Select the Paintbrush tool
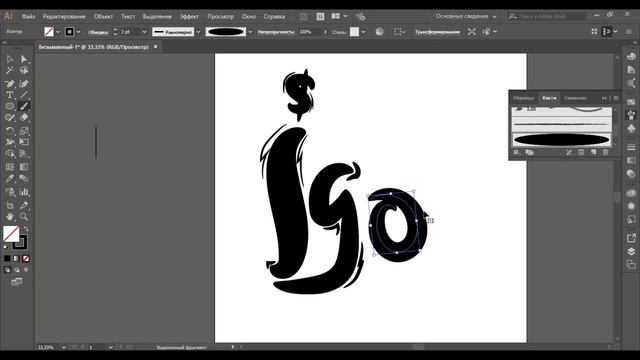Screen dimensions: 640x360 pos(24,106)
